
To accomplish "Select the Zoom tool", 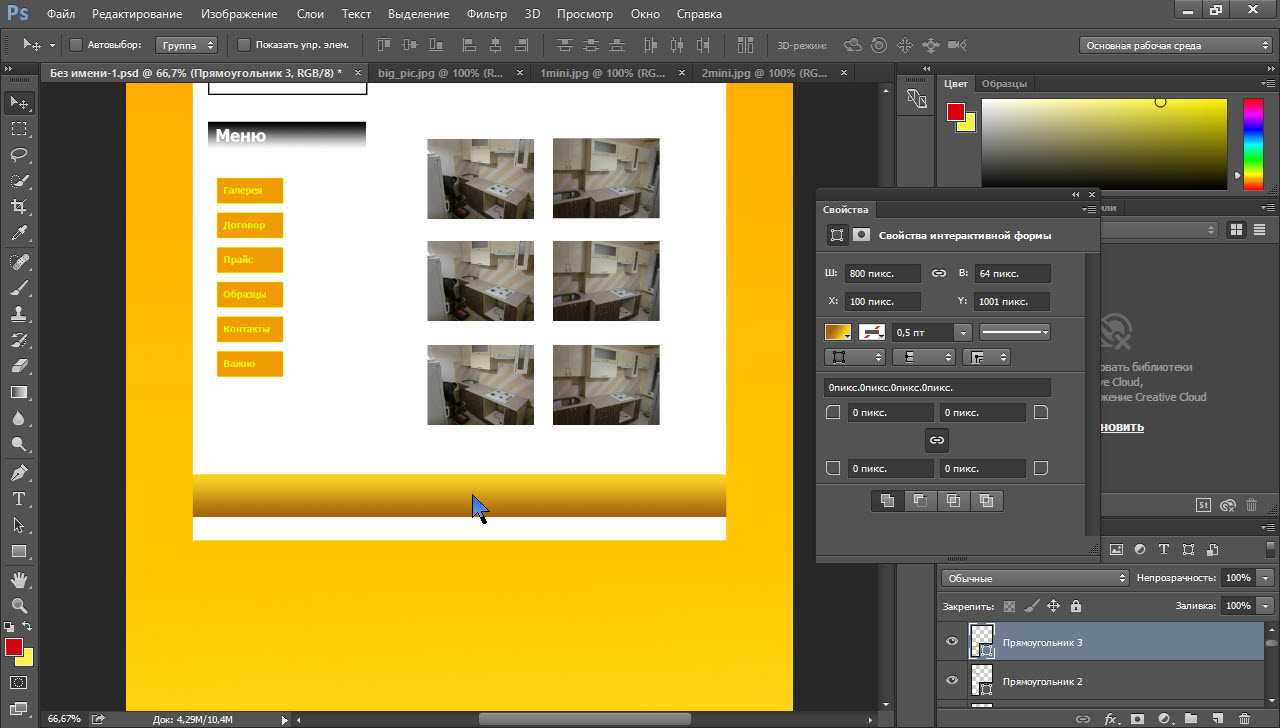I will click(19, 606).
